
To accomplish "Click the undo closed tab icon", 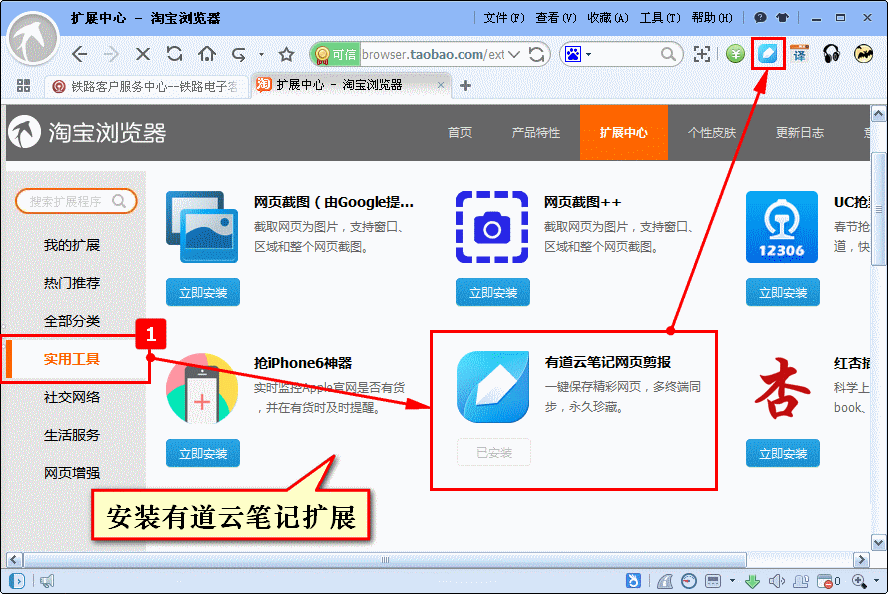I will [239, 54].
